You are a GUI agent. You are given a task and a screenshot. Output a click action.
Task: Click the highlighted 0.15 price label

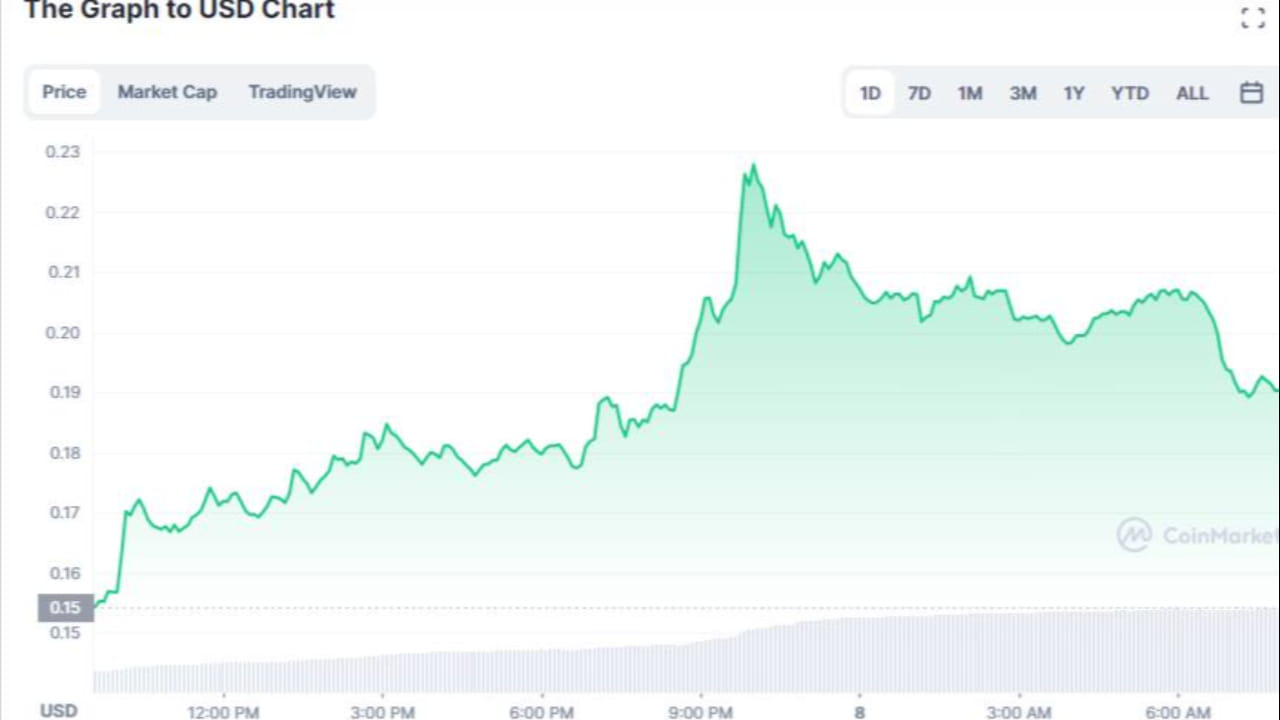coord(64,607)
